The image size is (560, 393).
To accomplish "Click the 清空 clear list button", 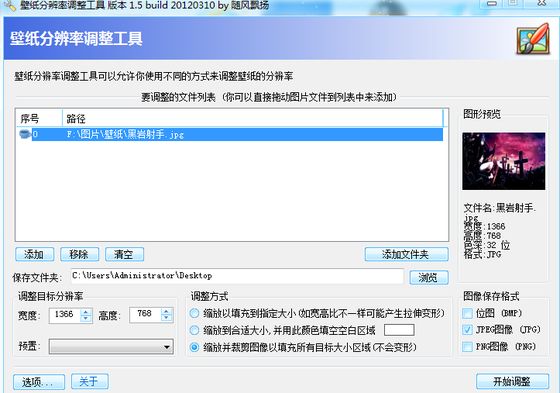I will click(124, 254).
